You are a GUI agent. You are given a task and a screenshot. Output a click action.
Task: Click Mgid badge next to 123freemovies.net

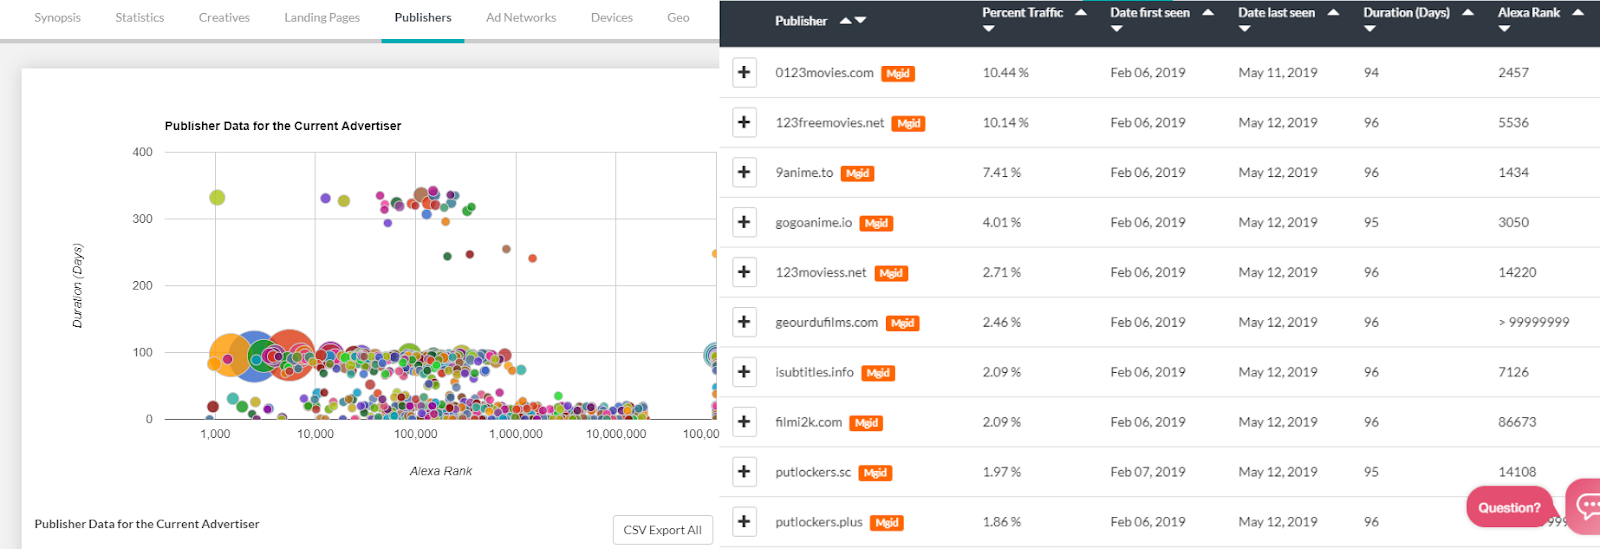click(908, 124)
